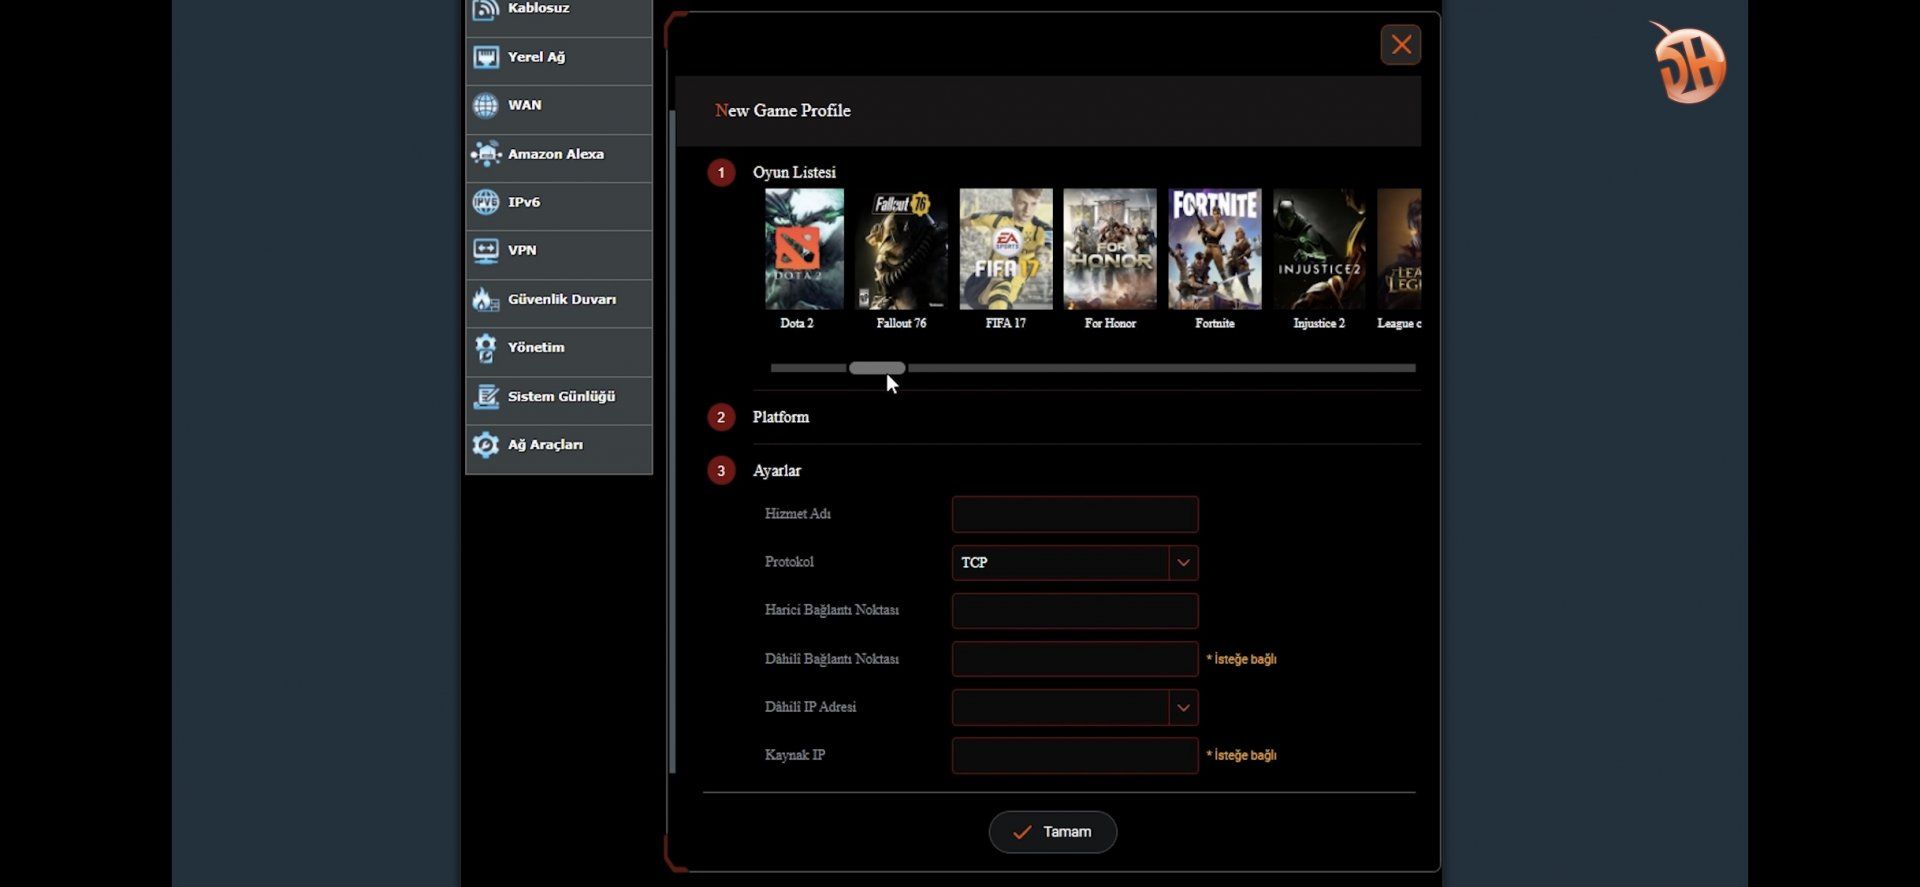This screenshot has width=1920, height=887.
Task: Click the Protokol label text
Action: click(x=789, y=562)
